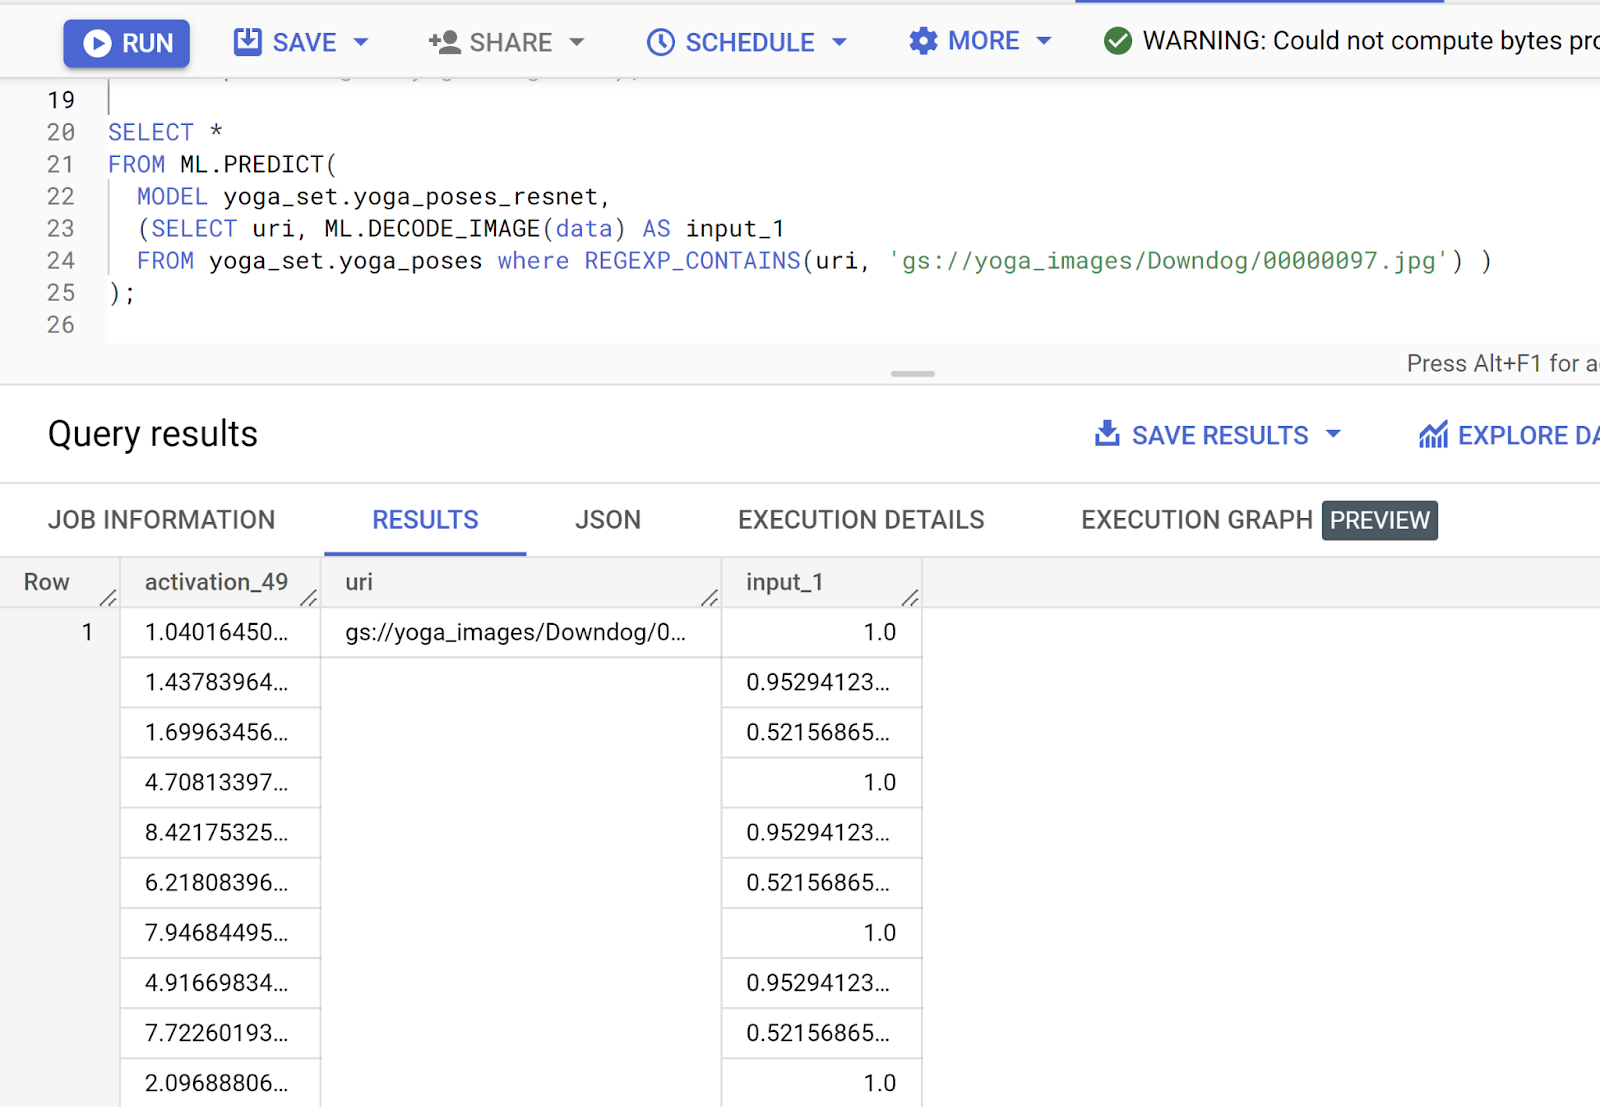Open the MORE options dropdown arrow

click(x=1044, y=41)
